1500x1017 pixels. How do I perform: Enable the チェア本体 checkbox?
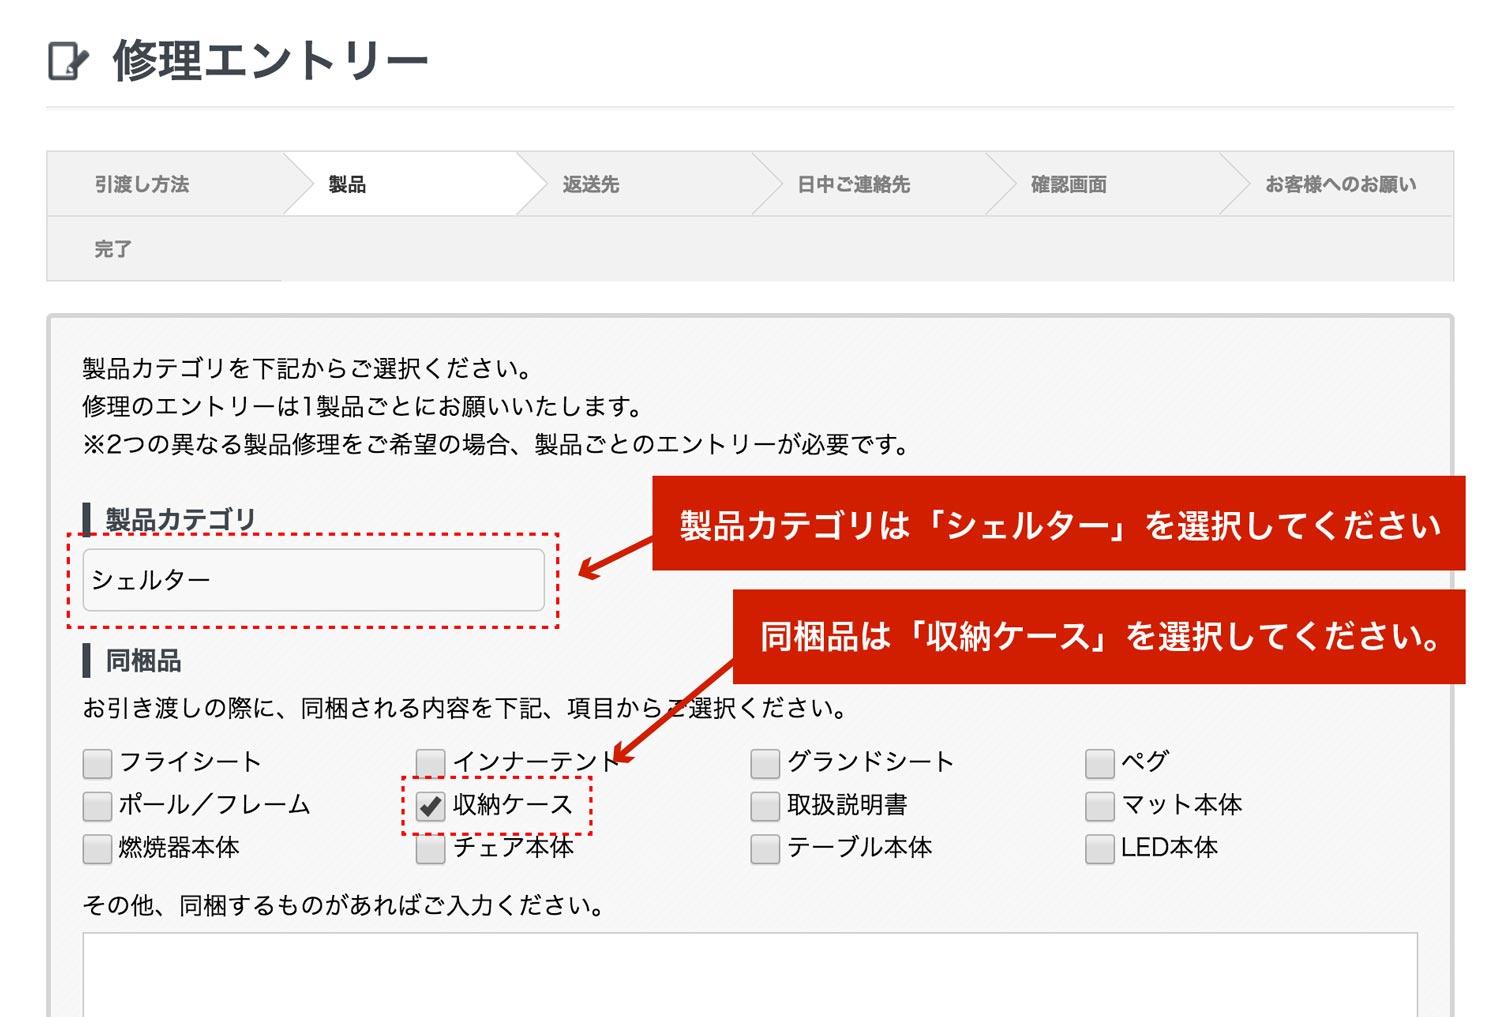click(431, 849)
